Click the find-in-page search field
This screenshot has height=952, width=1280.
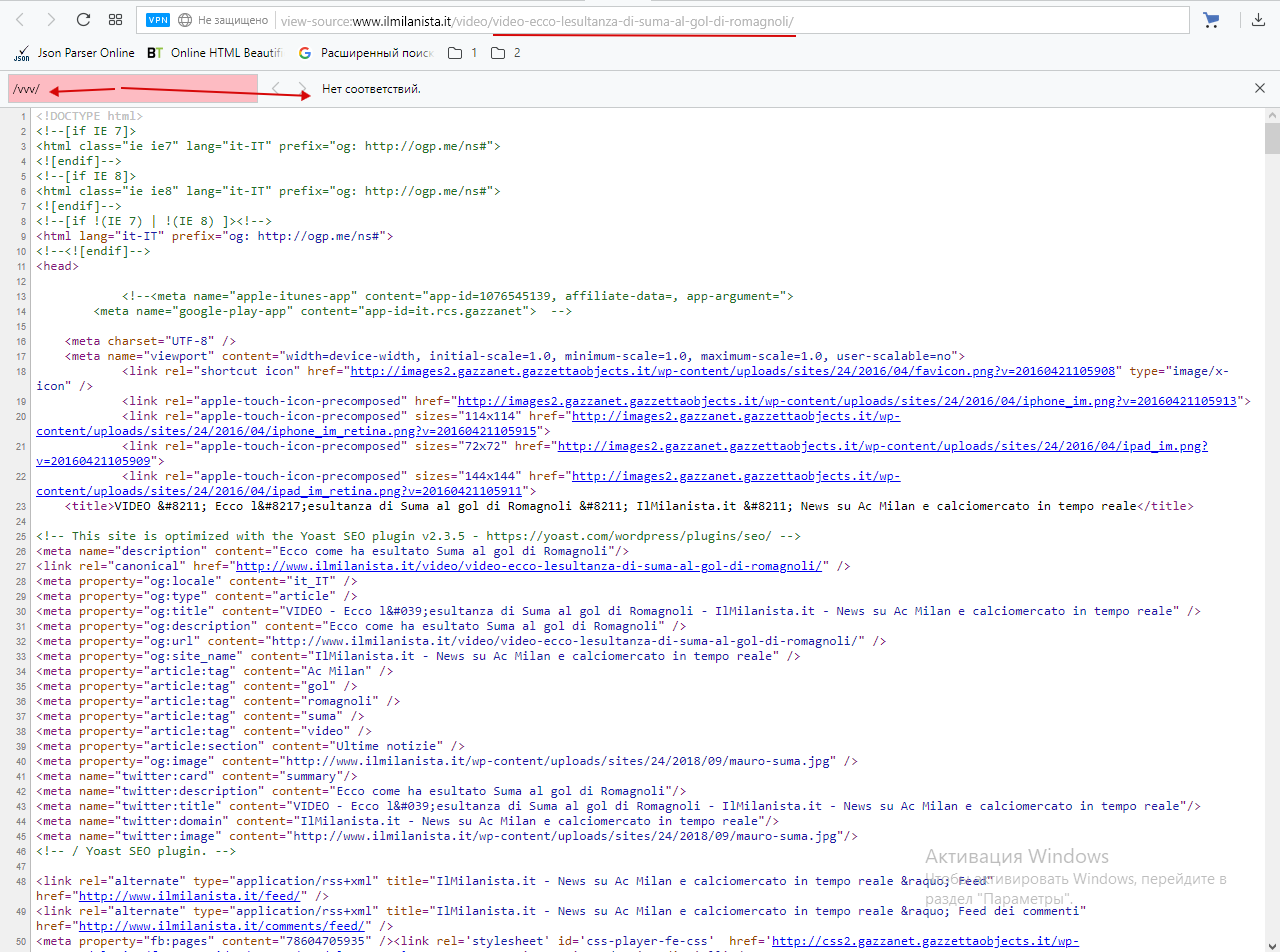tap(132, 89)
